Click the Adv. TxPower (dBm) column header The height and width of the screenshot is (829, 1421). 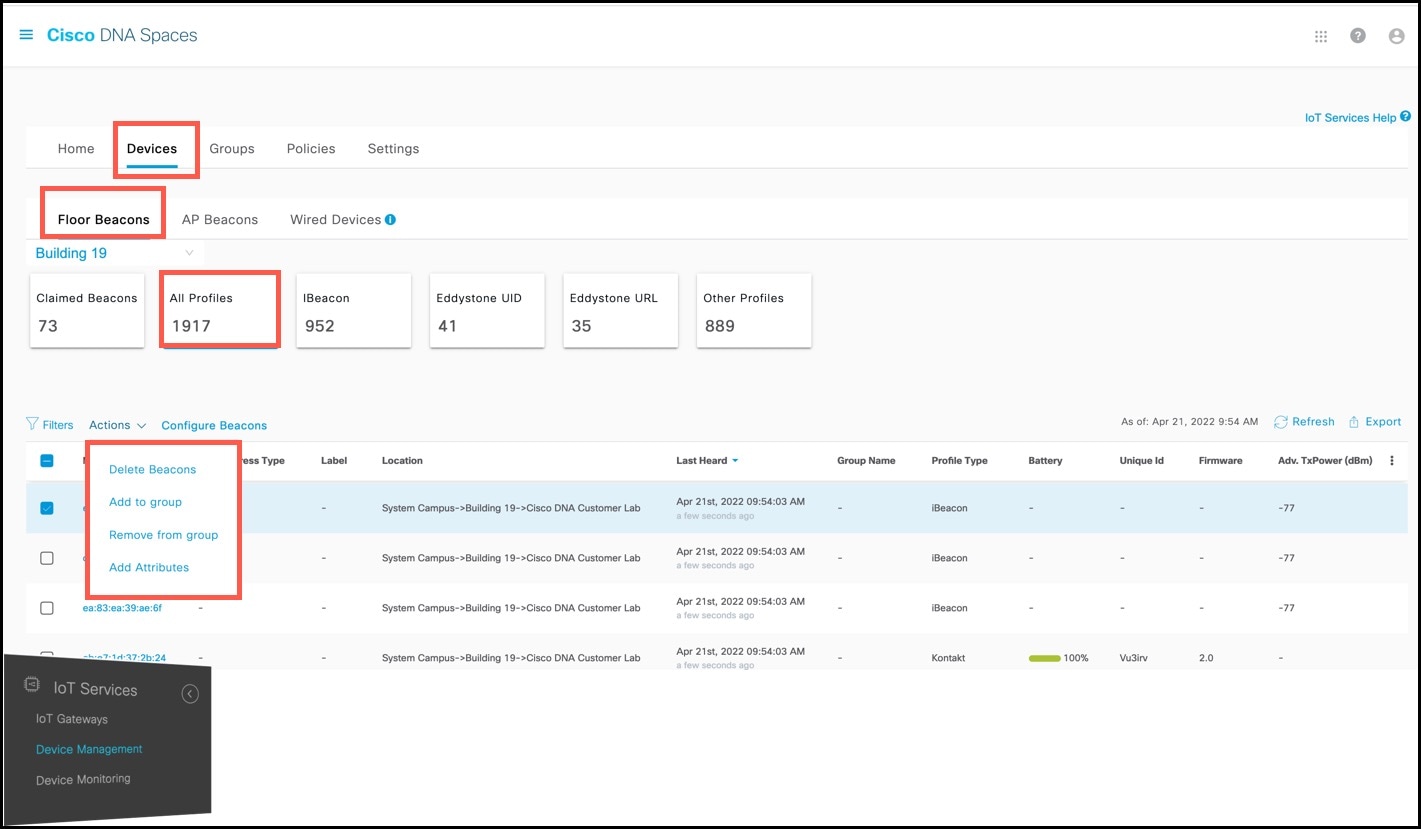pos(1326,461)
